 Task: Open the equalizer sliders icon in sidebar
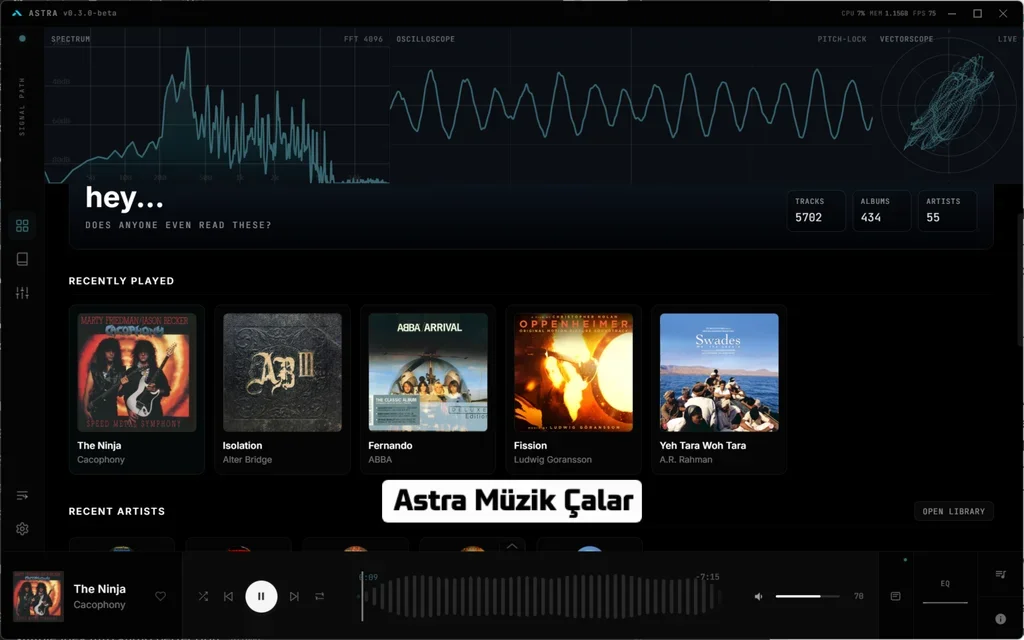point(22,293)
